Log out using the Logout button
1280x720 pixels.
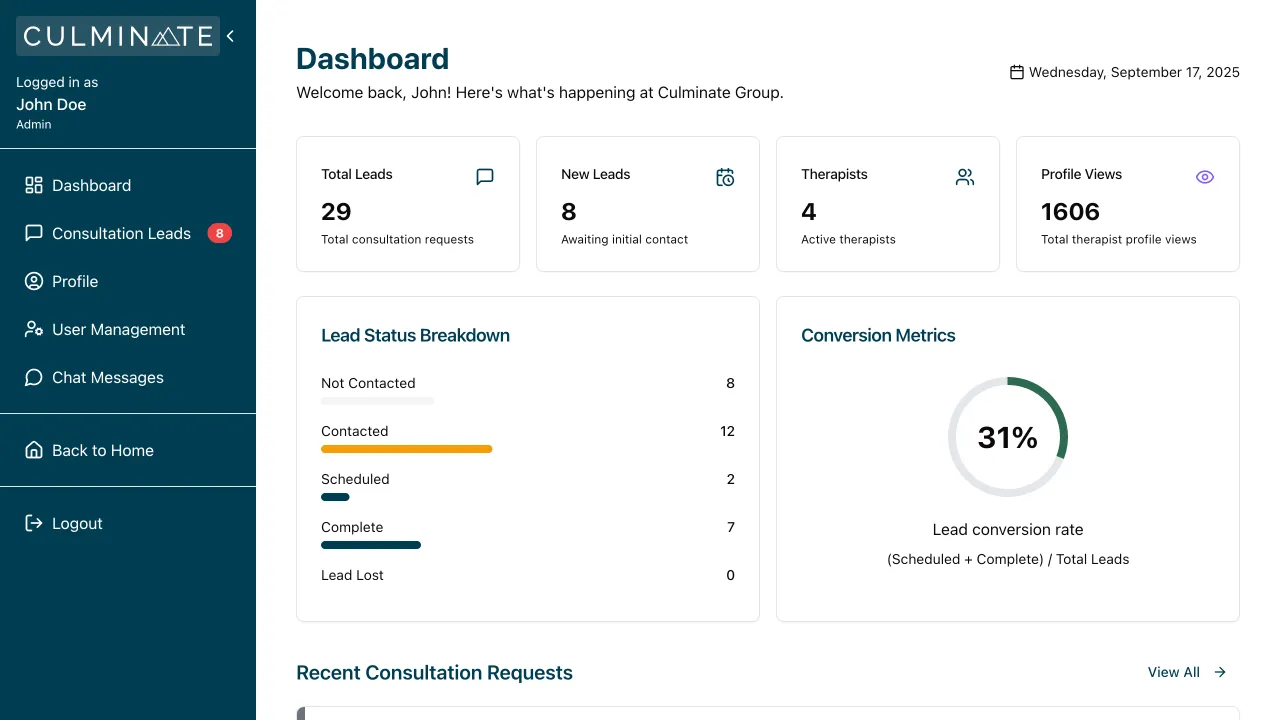click(x=77, y=523)
